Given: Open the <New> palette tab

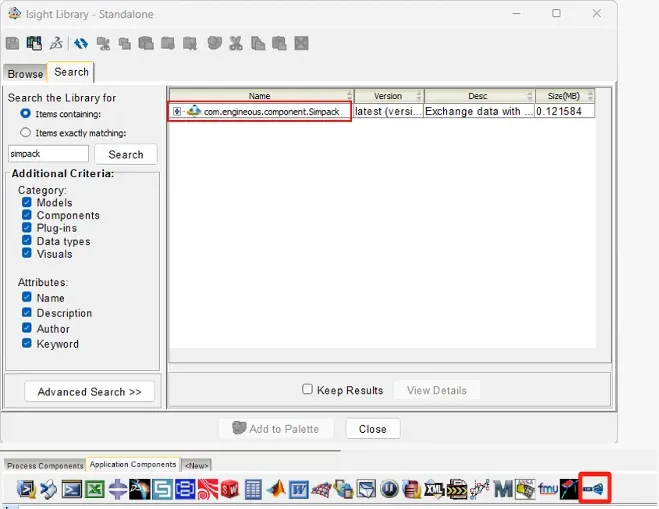Looking at the screenshot, I should (x=196, y=466).
